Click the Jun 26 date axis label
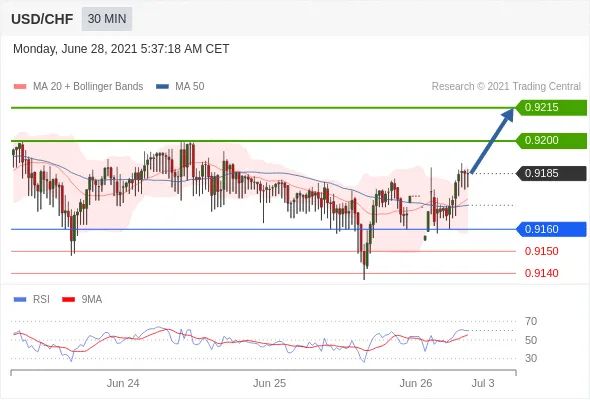This screenshot has width=590, height=400. click(416, 383)
